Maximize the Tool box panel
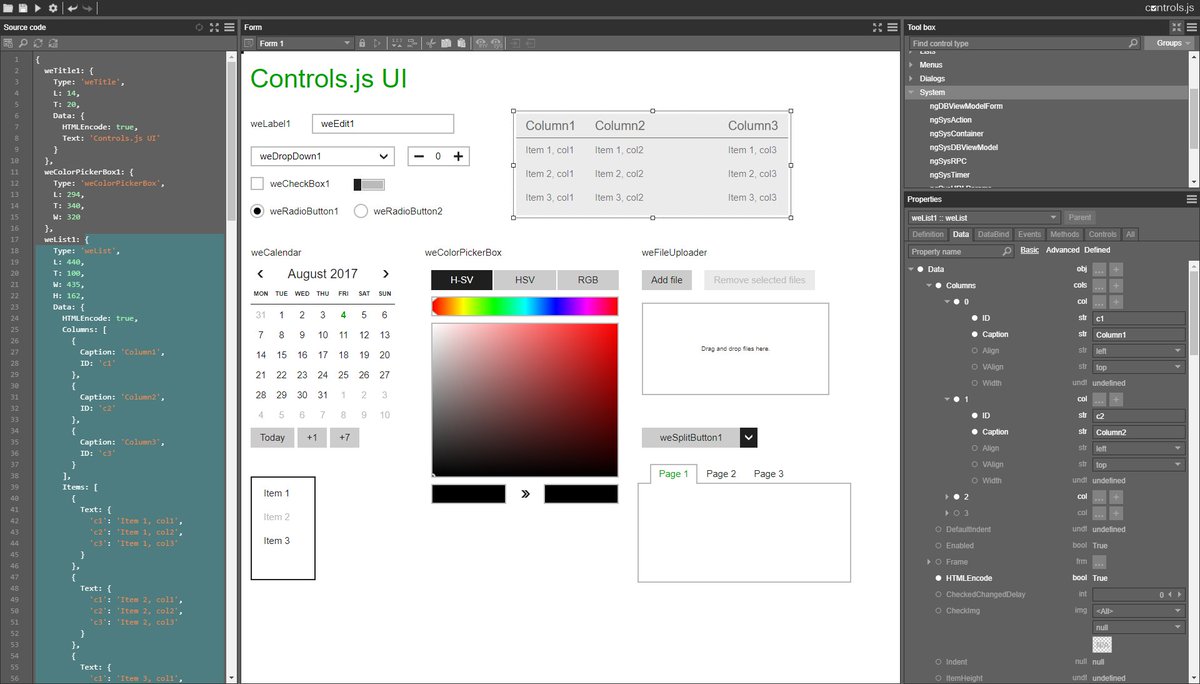The height and width of the screenshot is (684, 1200). (x=1176, y=27)
